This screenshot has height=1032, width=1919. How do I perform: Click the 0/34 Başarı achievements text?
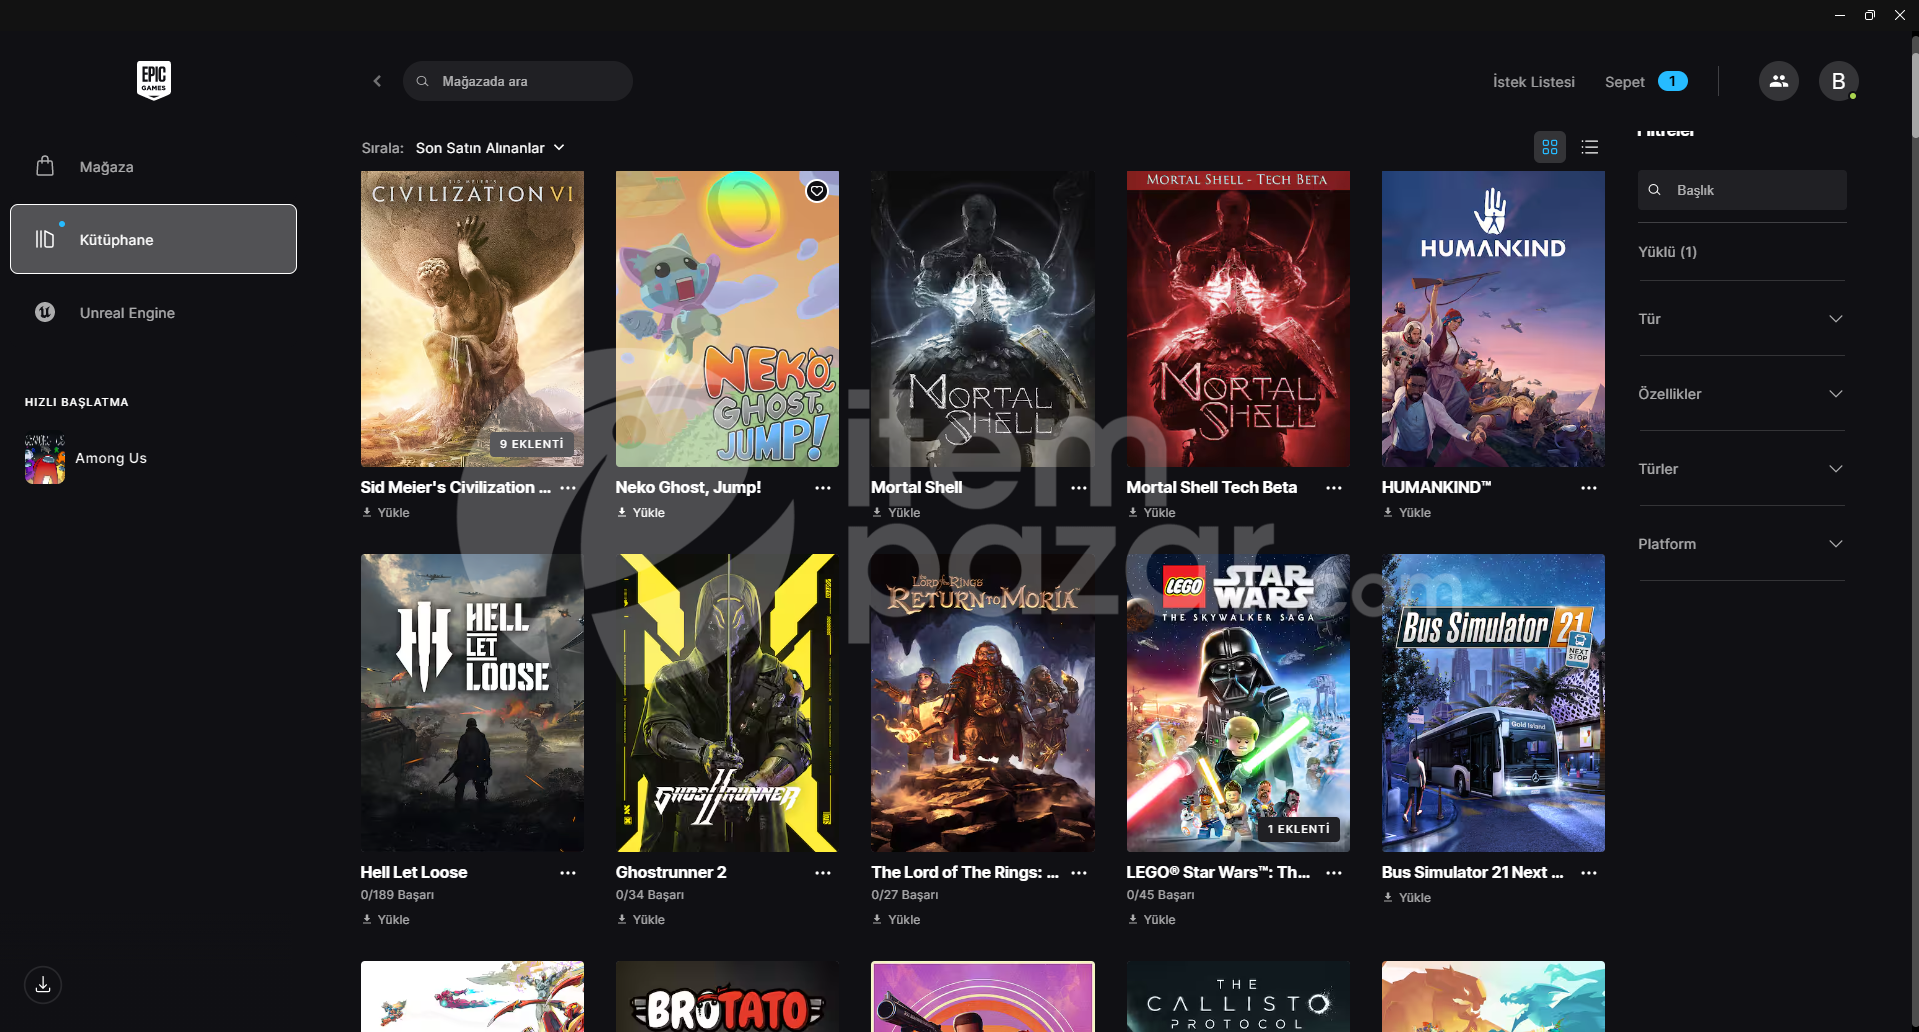(650, 895)
